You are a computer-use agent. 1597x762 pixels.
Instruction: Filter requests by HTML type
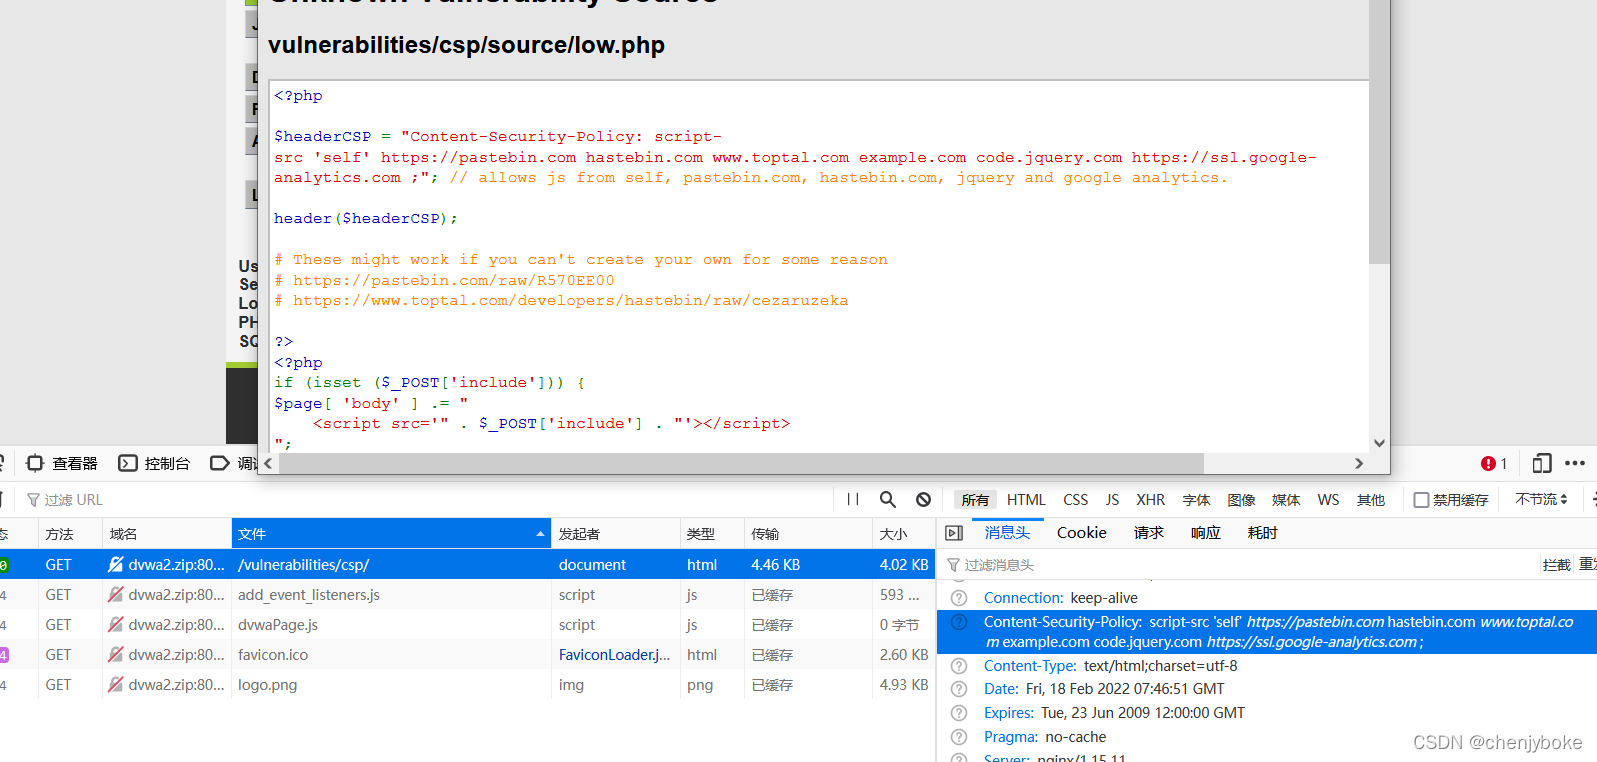click(1026, 500)
